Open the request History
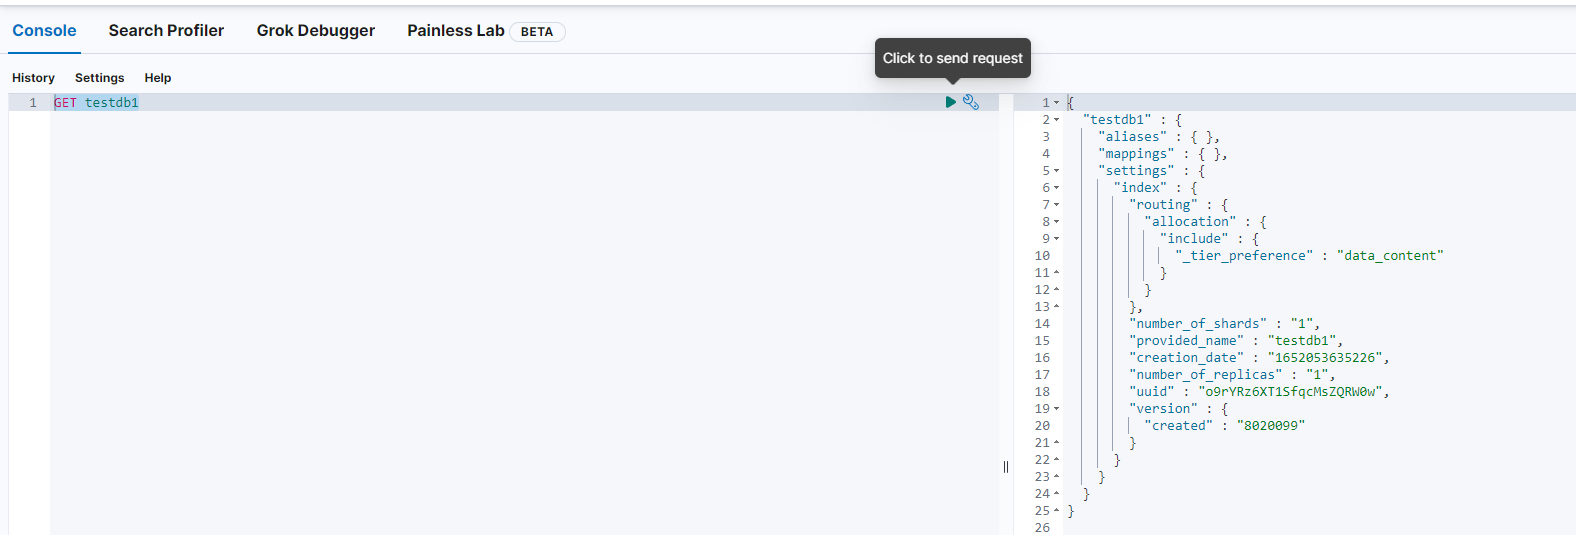This screenshot has height=535, width=1576. pyautogui.click(x=33, y=78)
